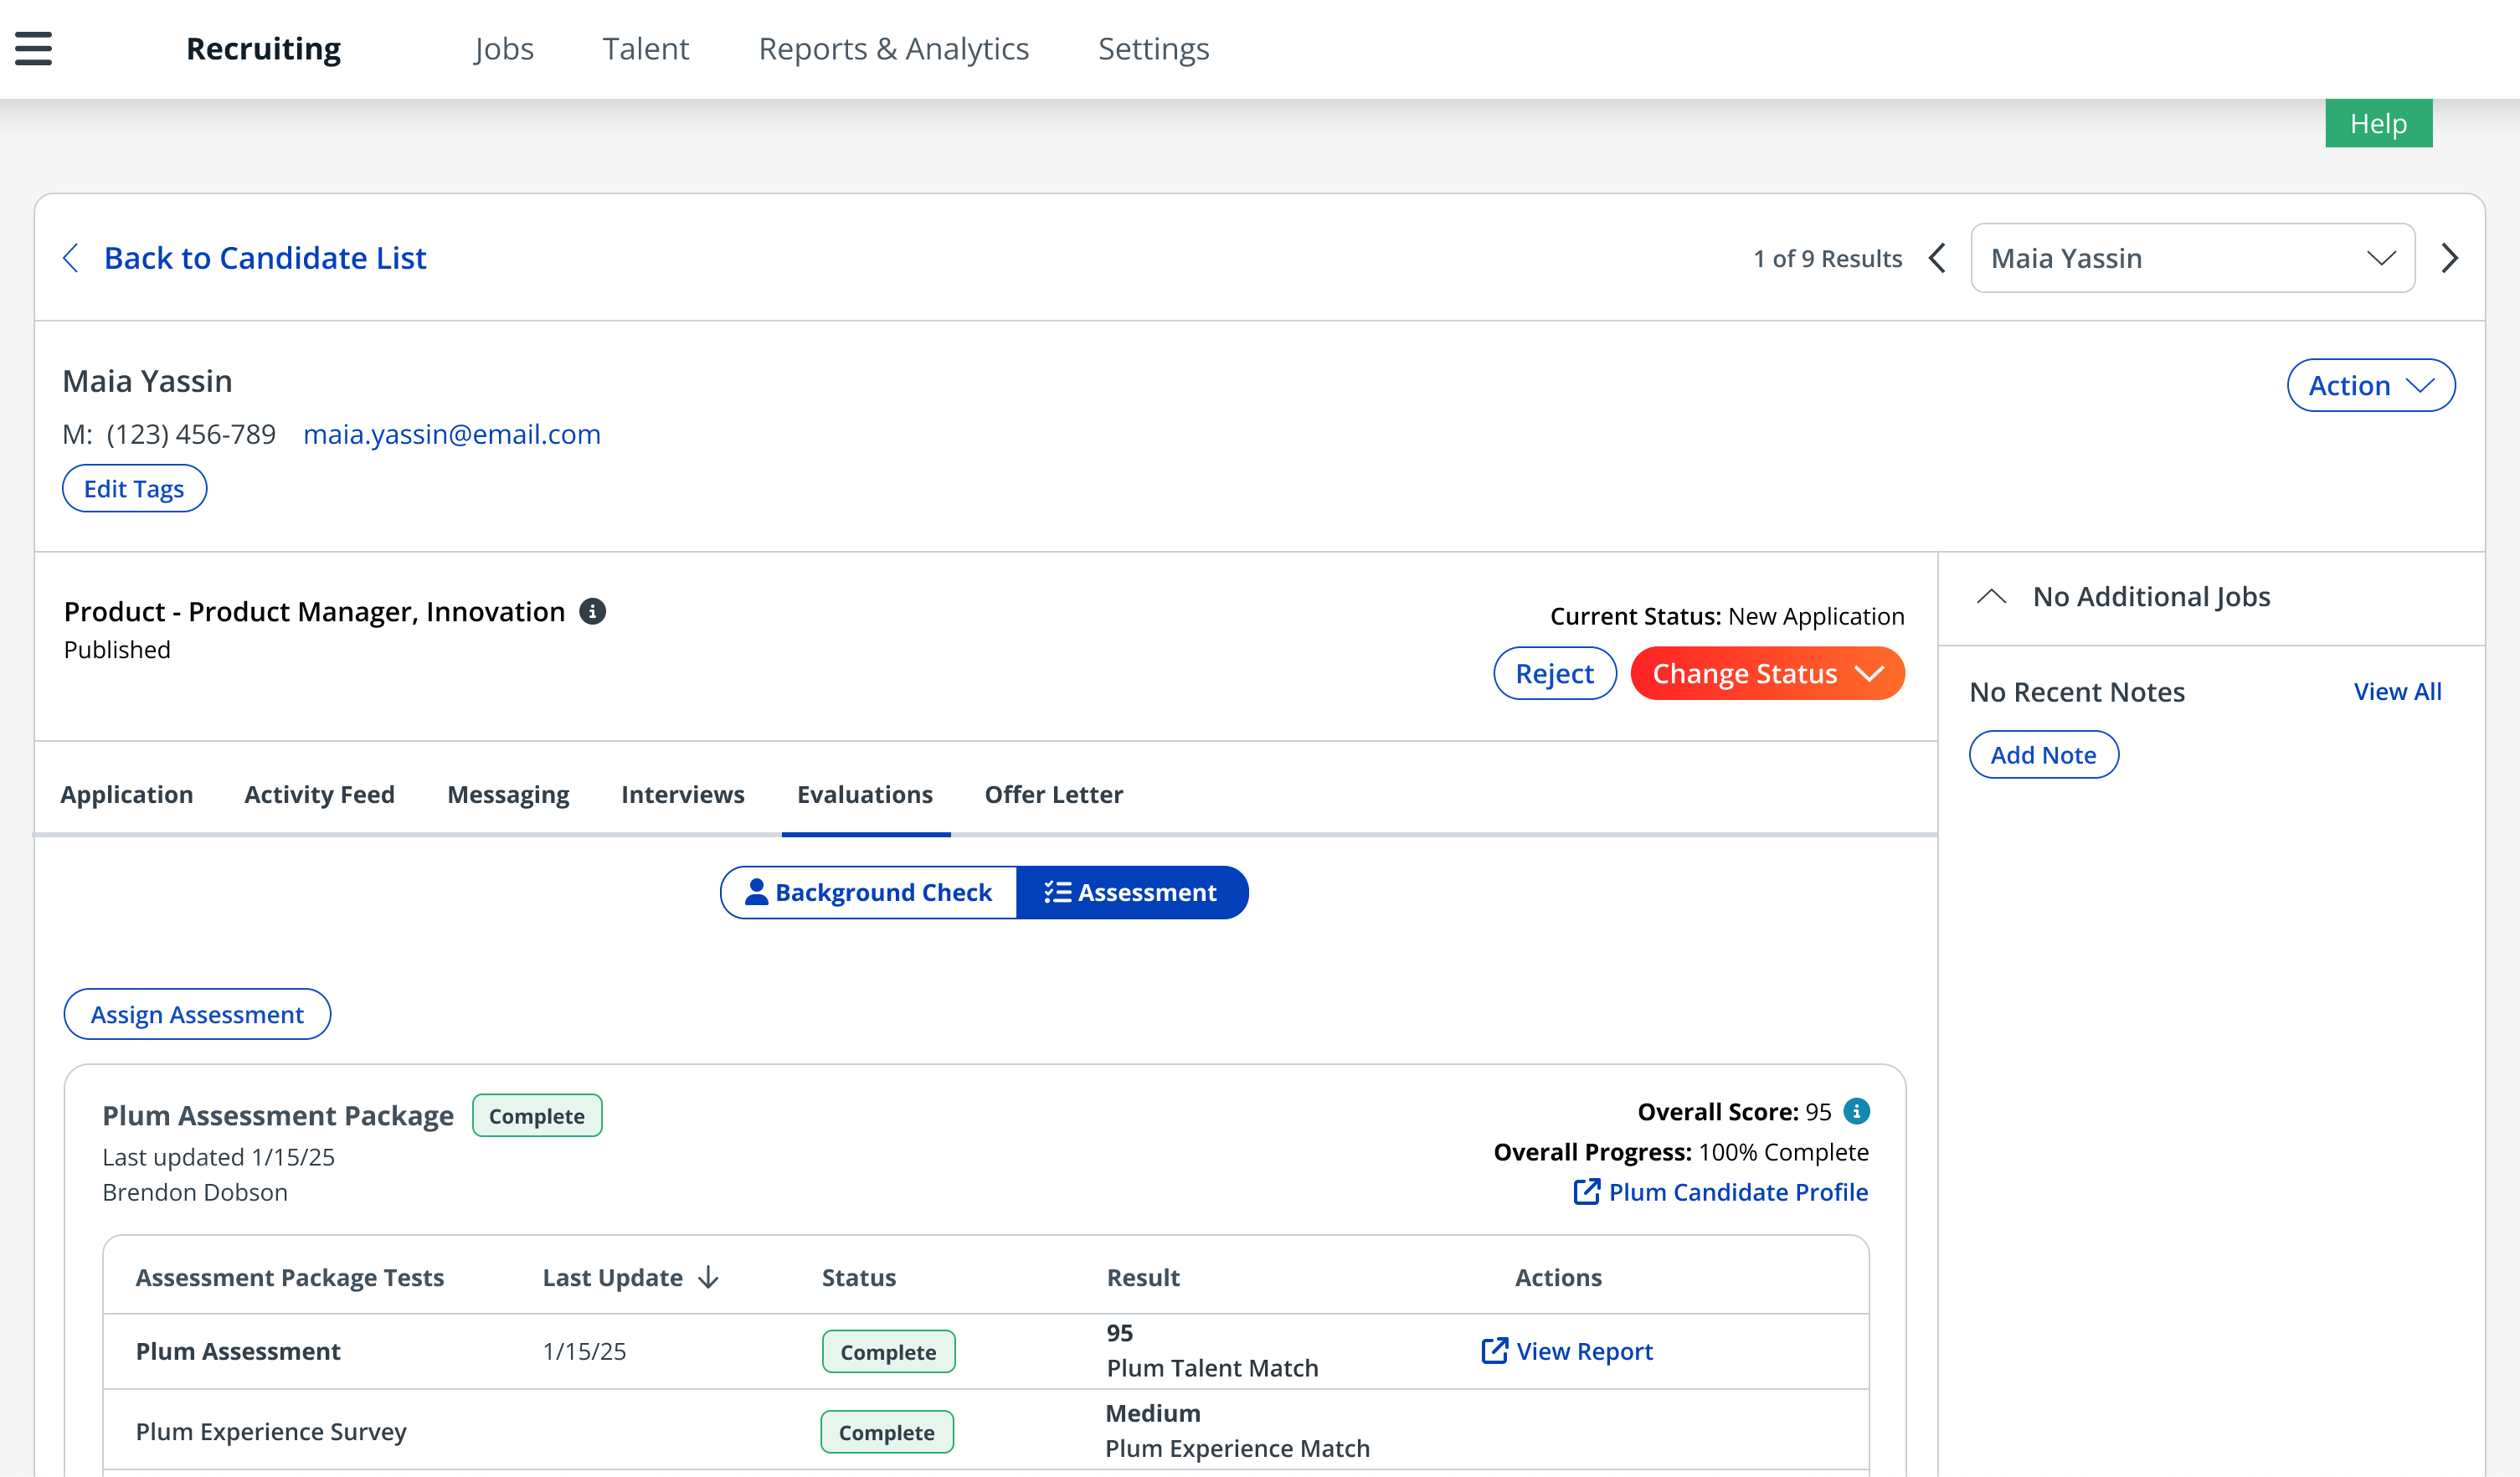Click the Current Status: New Application text
This screenshot has width=2520, height=1477.
[1727, 615]
